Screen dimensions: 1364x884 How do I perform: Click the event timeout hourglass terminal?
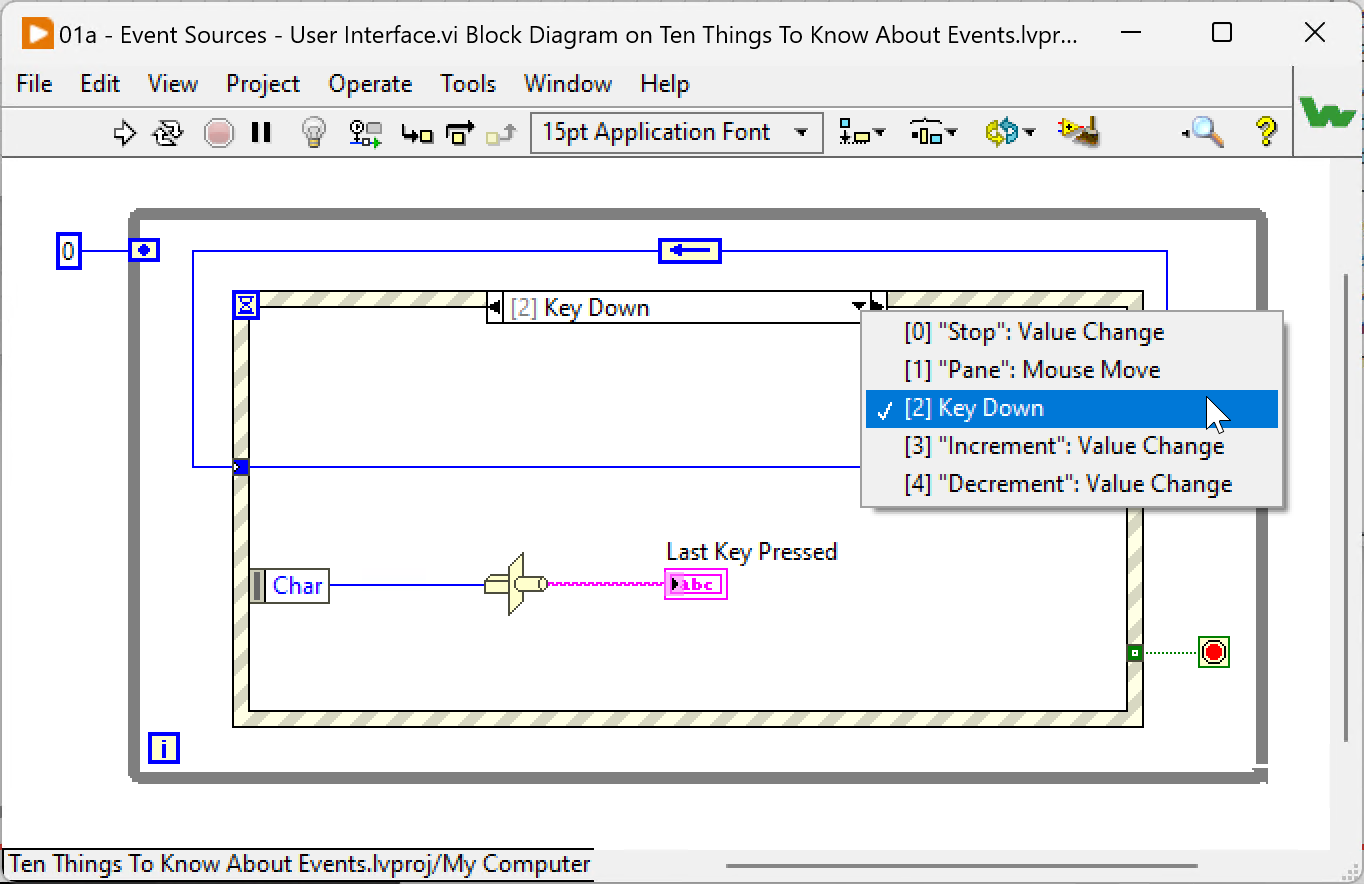(245, 304)
